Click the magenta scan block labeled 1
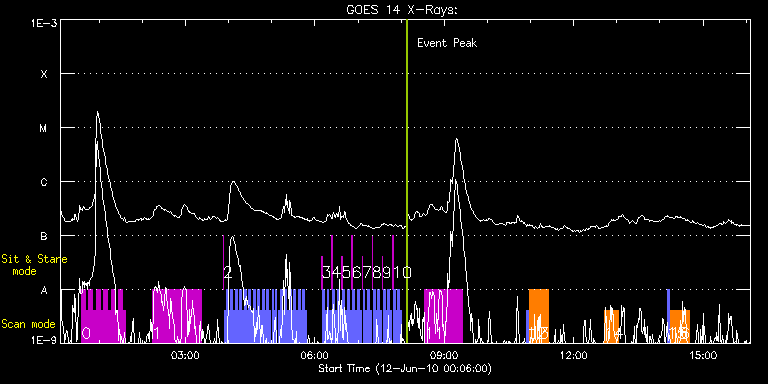Image resolution: width=768 pixels, height=384 pixels. pyautogui.click(x=177, y=316)
